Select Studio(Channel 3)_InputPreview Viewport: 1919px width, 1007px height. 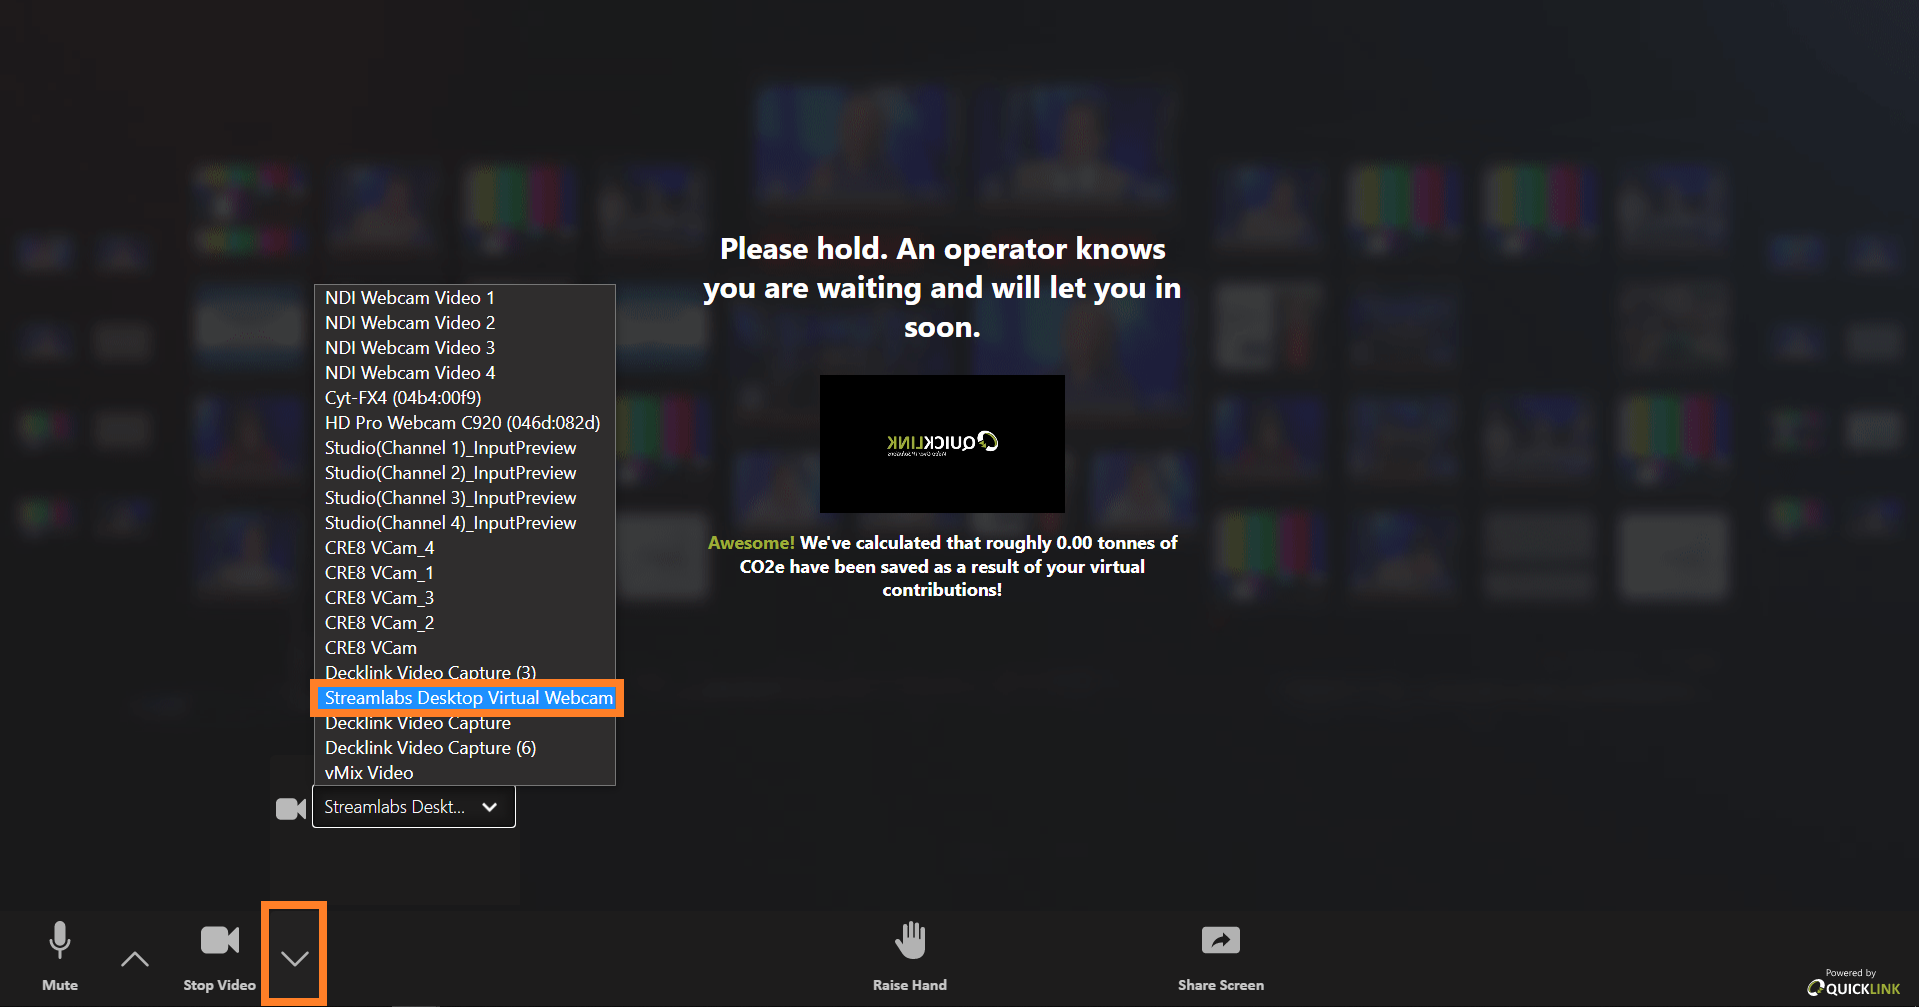(465, 498)
